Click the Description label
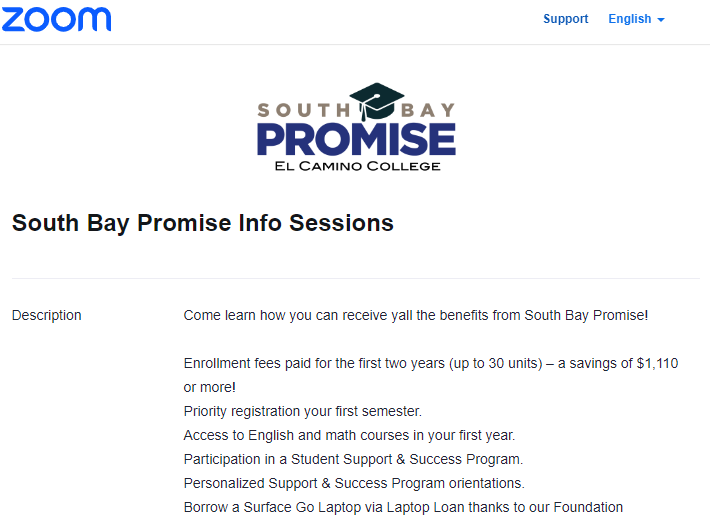This screenshot has width=710, height=530. pos(47,315)
